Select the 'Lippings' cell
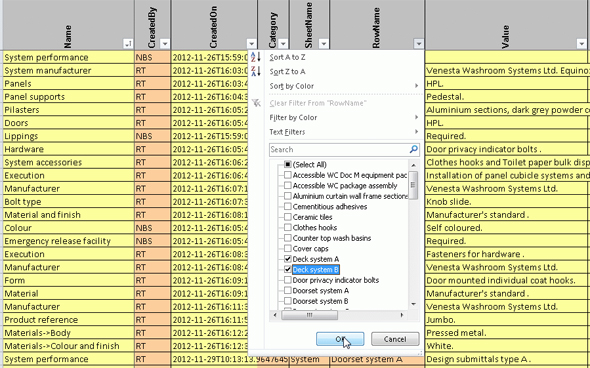 click(x=68, y=136)
